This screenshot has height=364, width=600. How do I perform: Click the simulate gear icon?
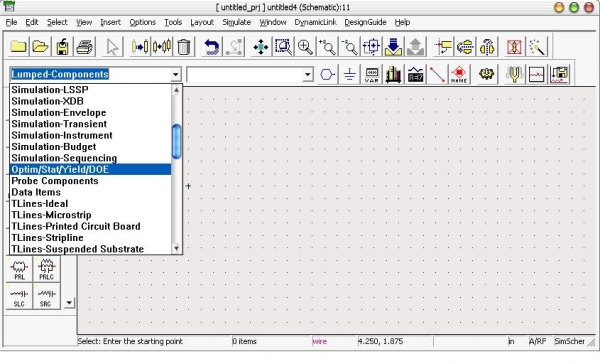pos(486,74)
